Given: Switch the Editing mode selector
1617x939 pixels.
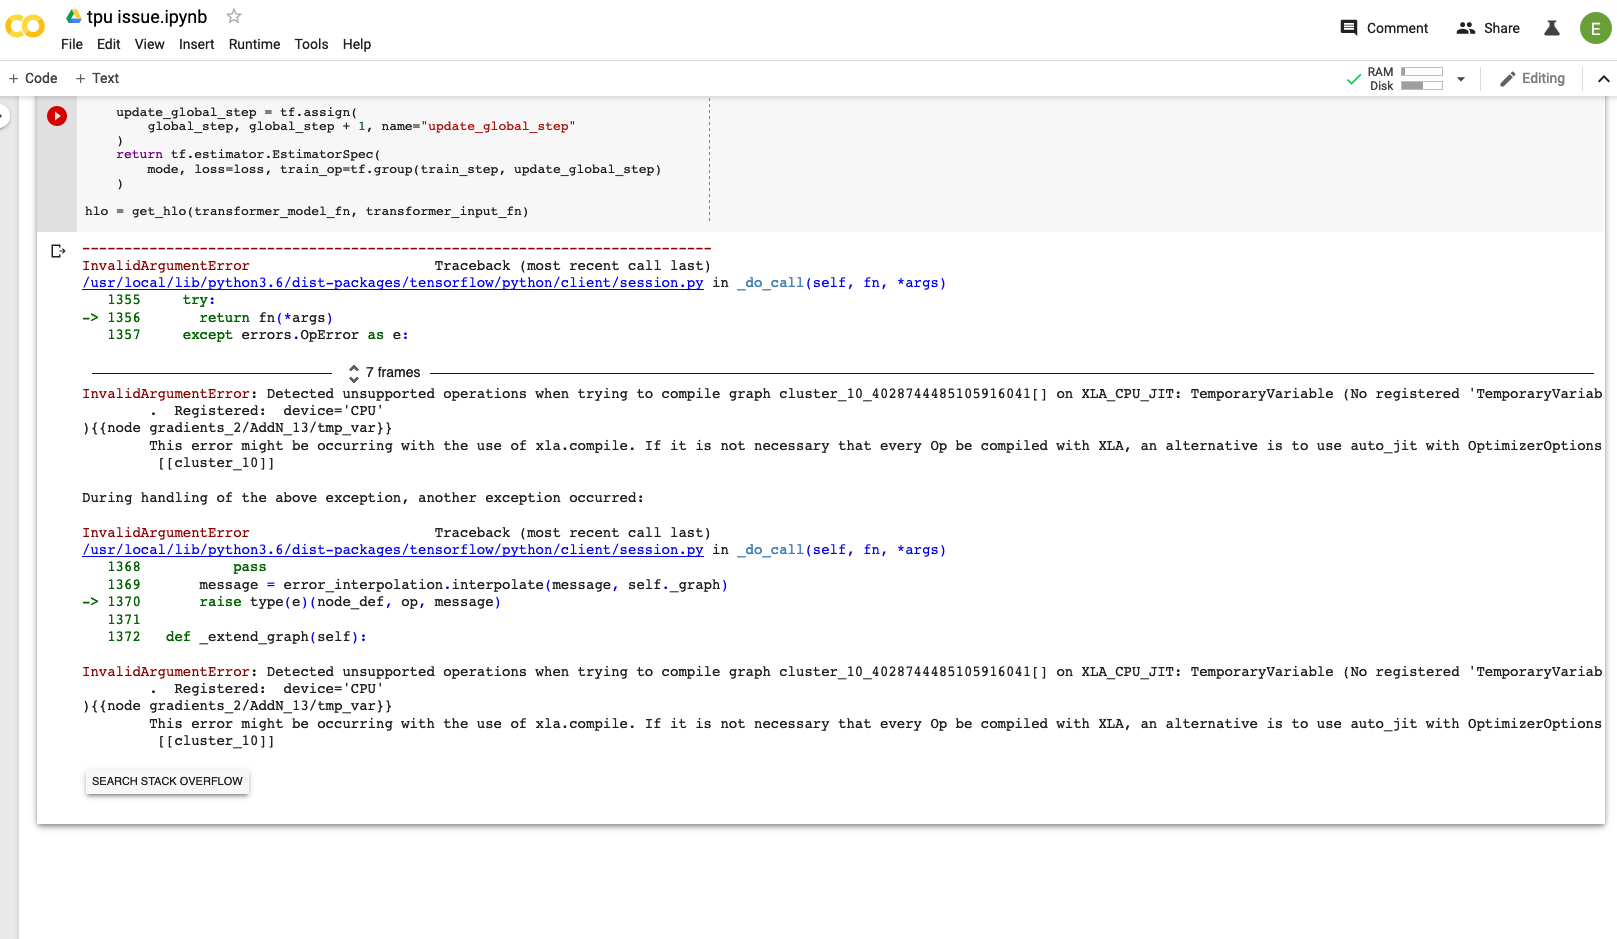Looking at the screenshot, I should coord(1532,78).
